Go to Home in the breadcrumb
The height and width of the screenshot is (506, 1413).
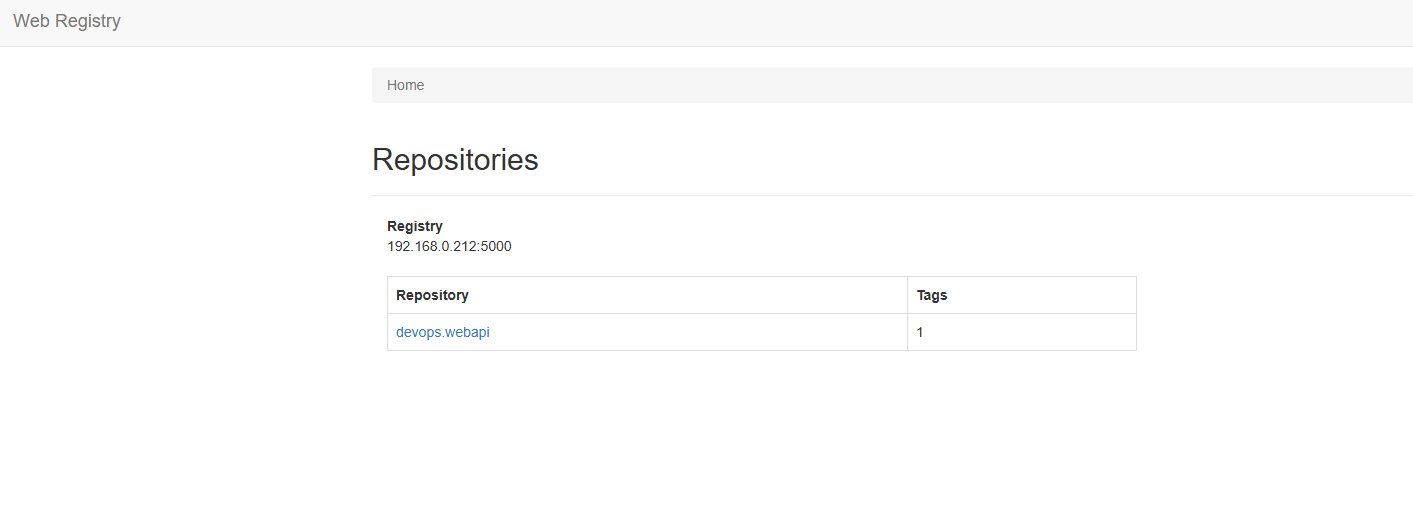click(x=405, y=85)
